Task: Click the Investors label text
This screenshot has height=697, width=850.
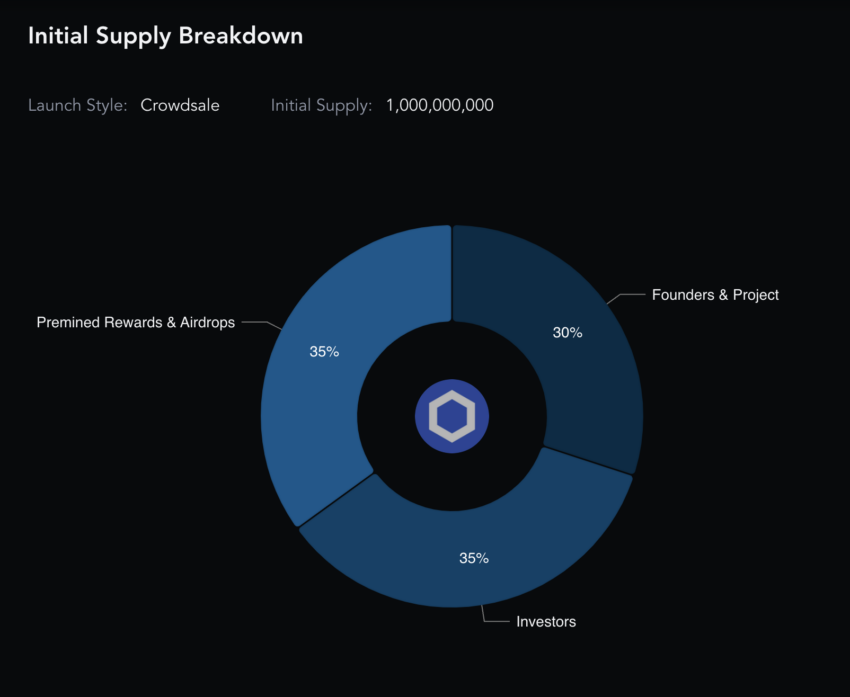Action: click(x=546, y=622)
